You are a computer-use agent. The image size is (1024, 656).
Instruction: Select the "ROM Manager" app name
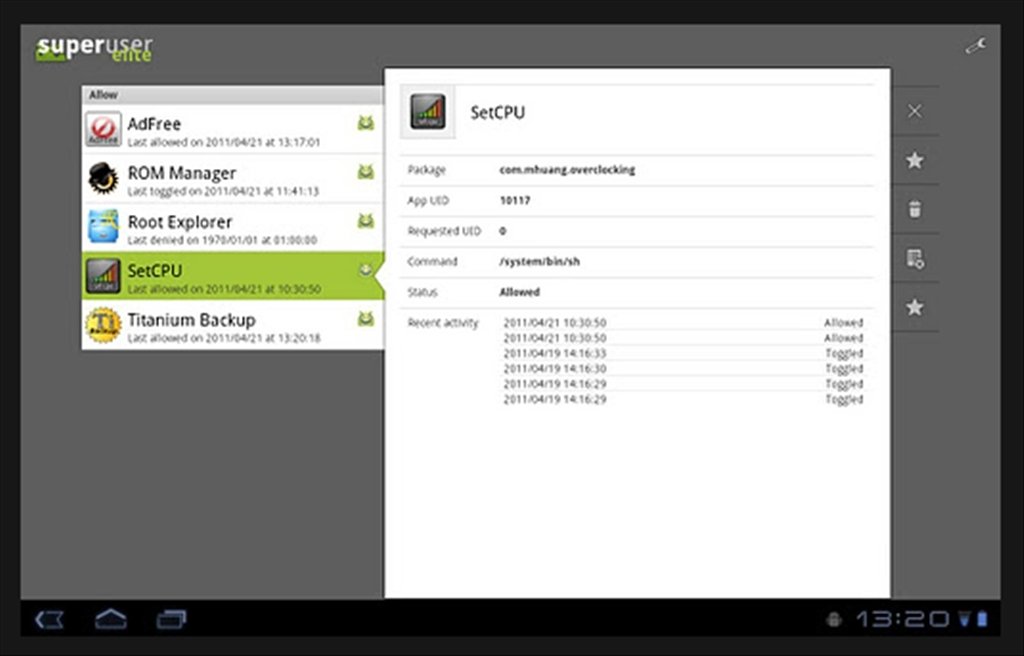click(x=182, y=173)
